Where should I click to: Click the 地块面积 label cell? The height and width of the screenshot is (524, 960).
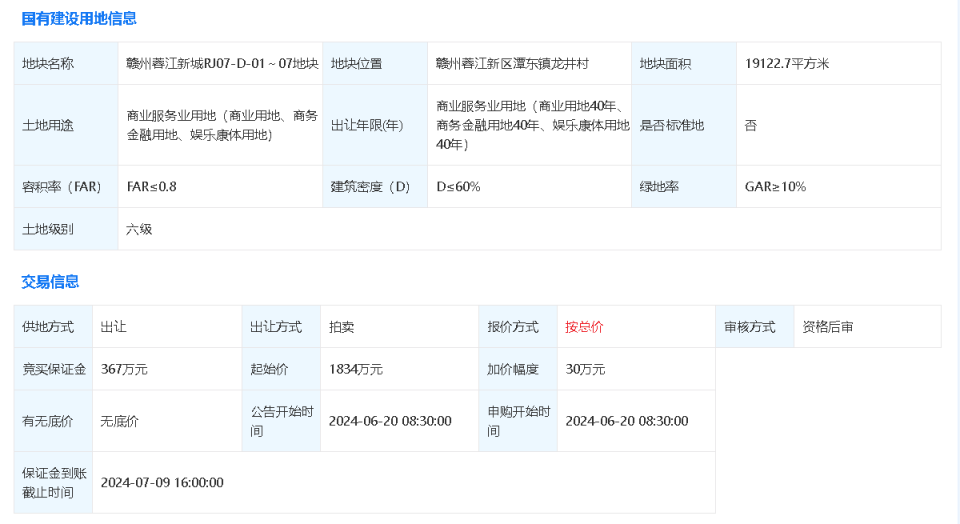coord(684,64)
